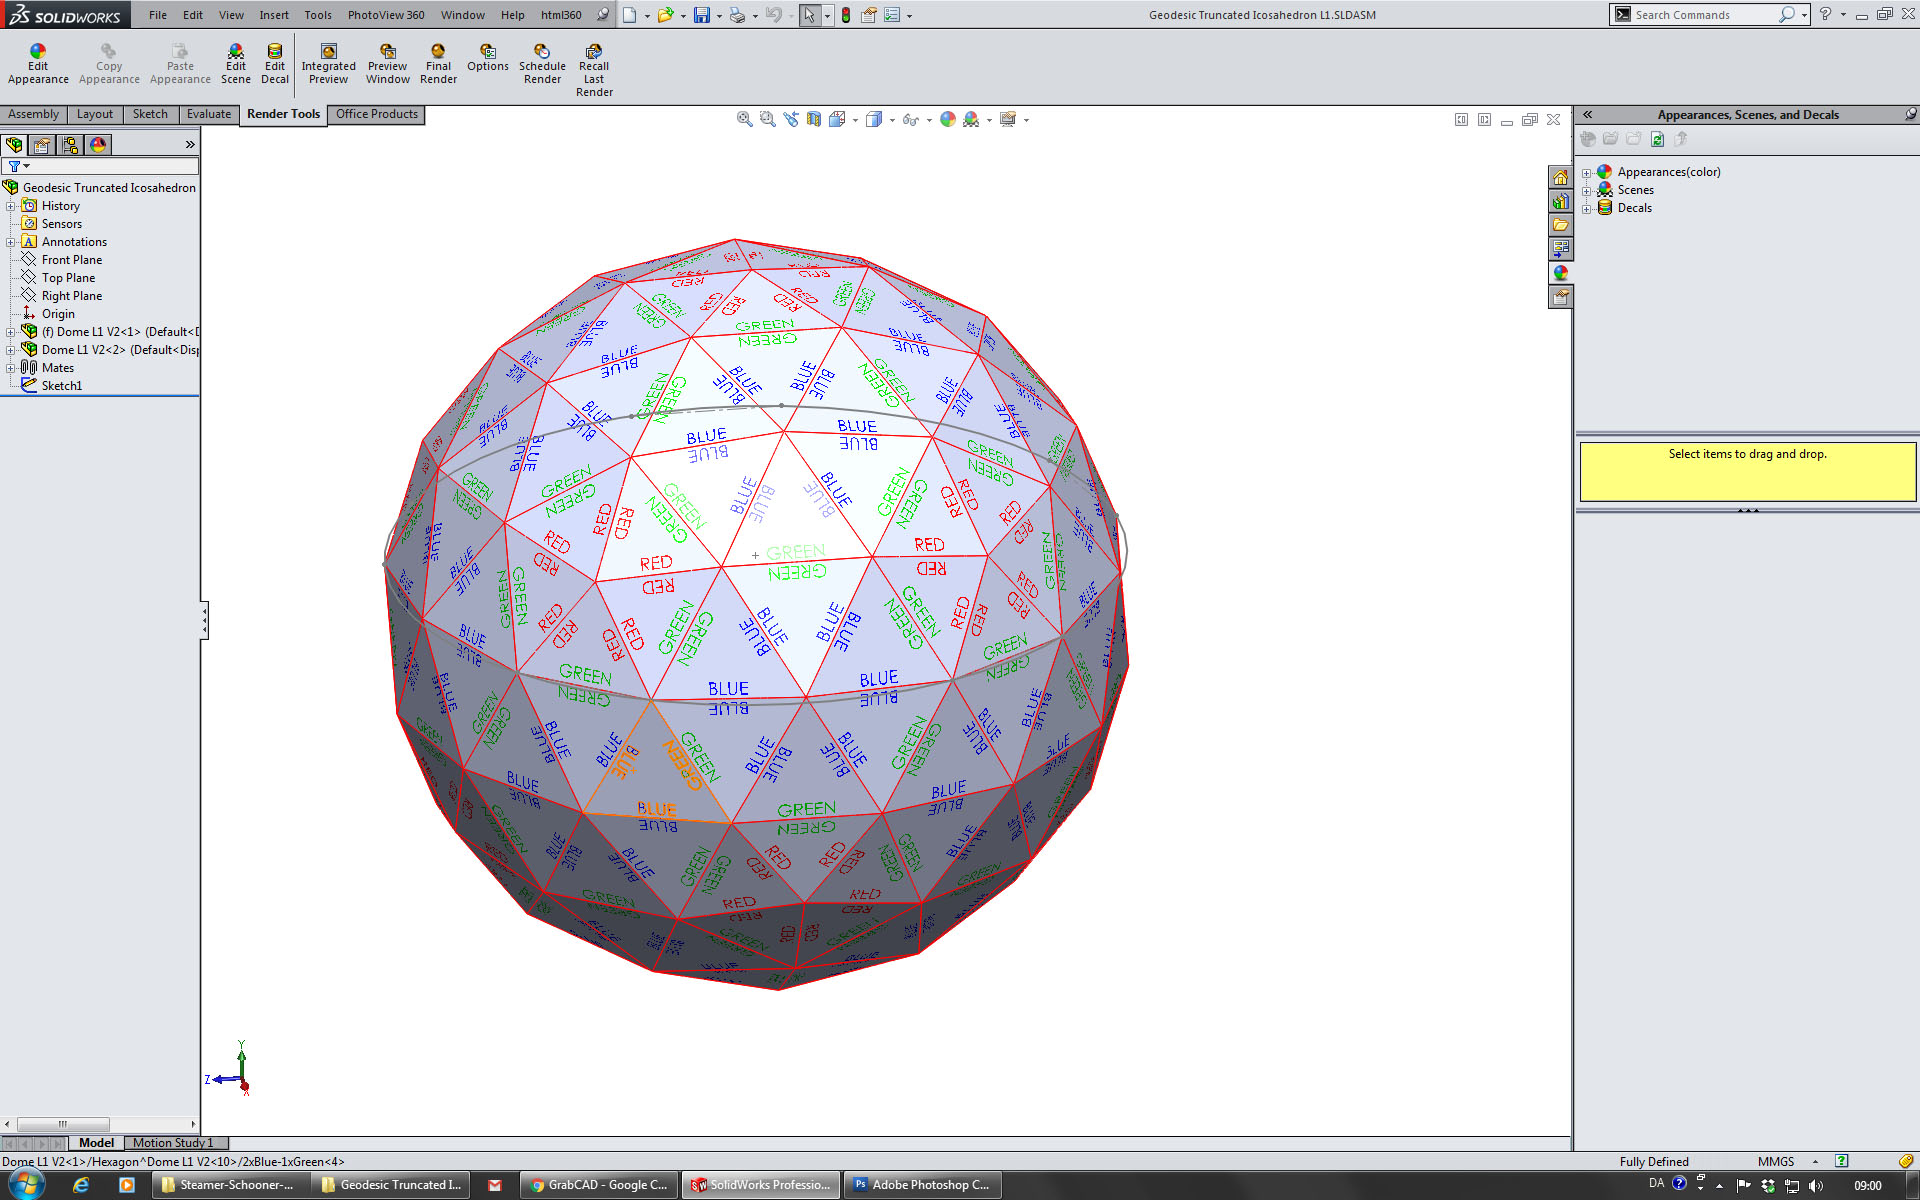Image resolution: width=1920 pixels, height=1200 pixels.
Task: Click the Top Plane tree item
Action: tap(68, 278)
